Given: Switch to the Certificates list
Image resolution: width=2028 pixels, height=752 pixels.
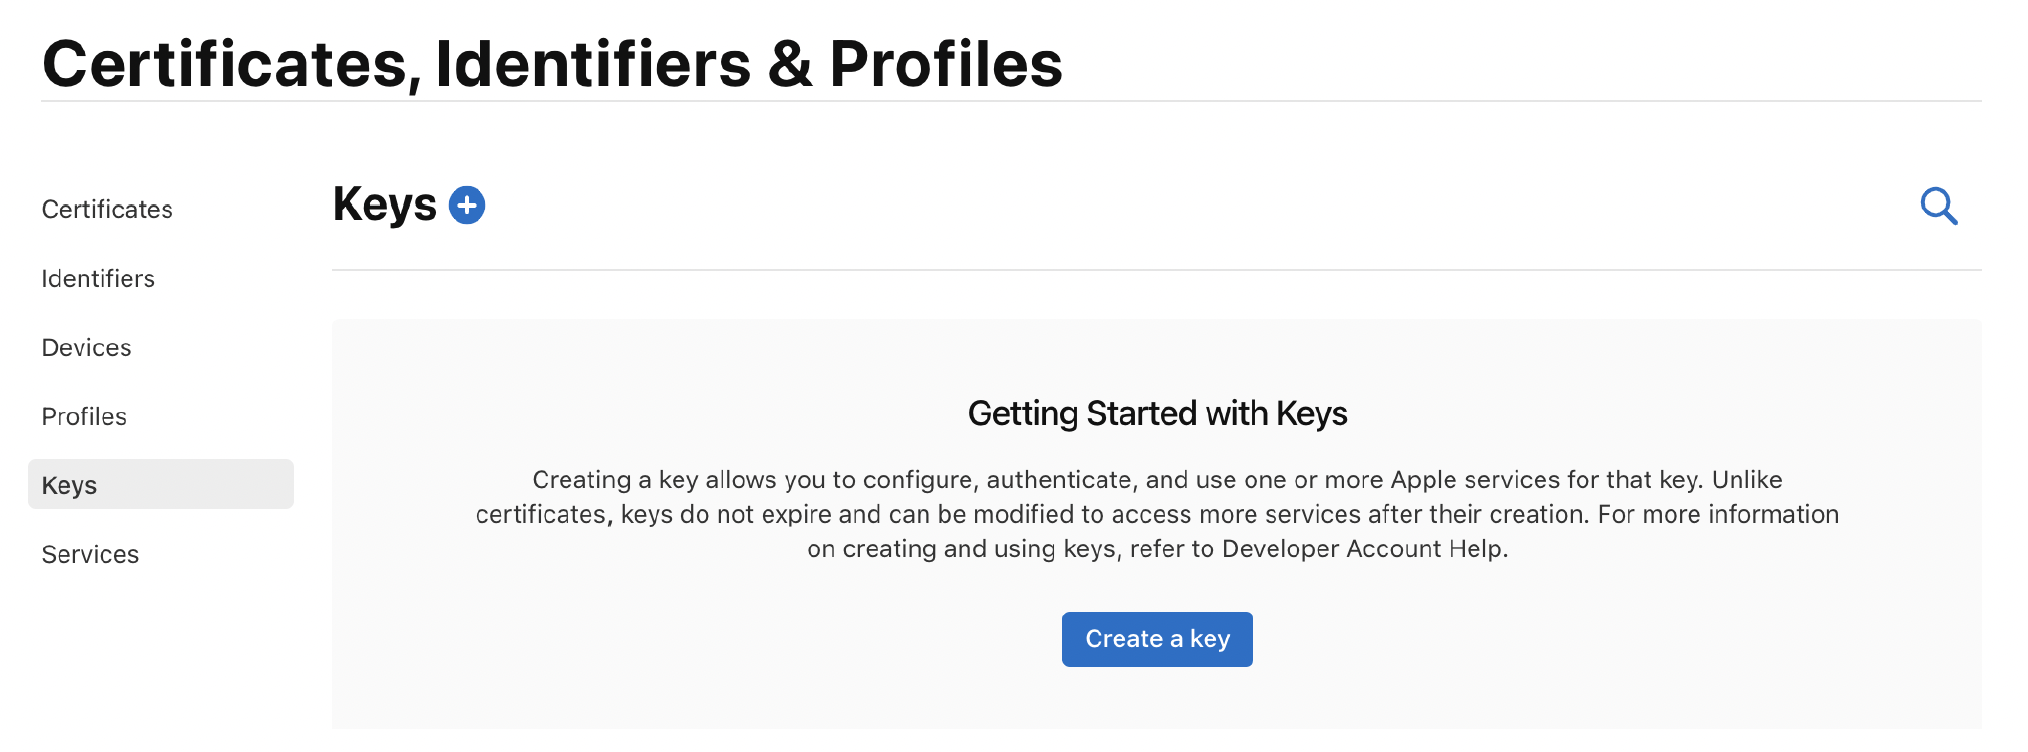Looking at the screenshot, I should tap(107, 209).
